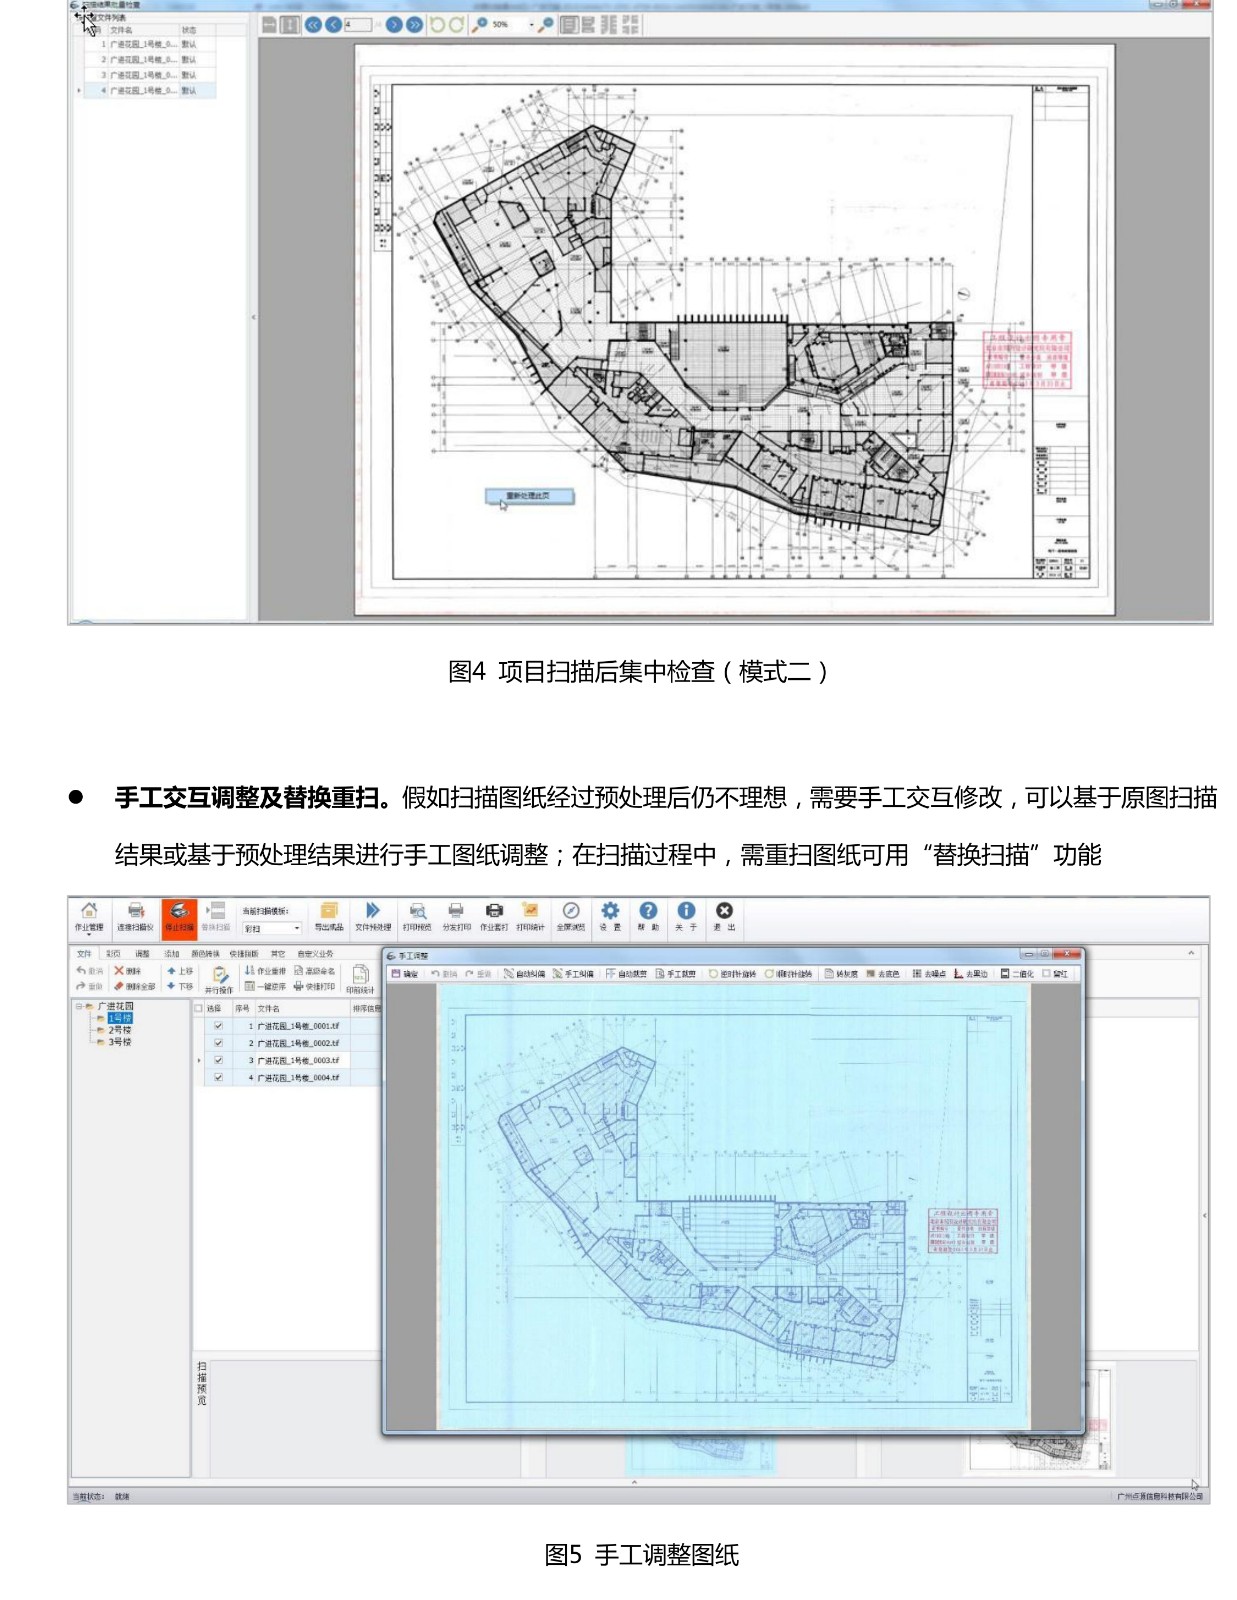This screenshot has width=1237, height=1600.
Task: Collapse the 广进花园 tree node
Action: point(79,1006)
